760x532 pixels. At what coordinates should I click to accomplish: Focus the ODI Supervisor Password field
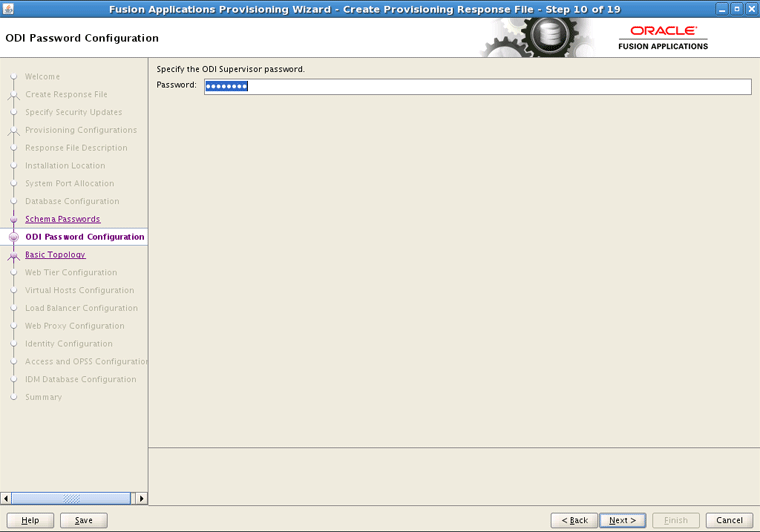click(477, 86)
